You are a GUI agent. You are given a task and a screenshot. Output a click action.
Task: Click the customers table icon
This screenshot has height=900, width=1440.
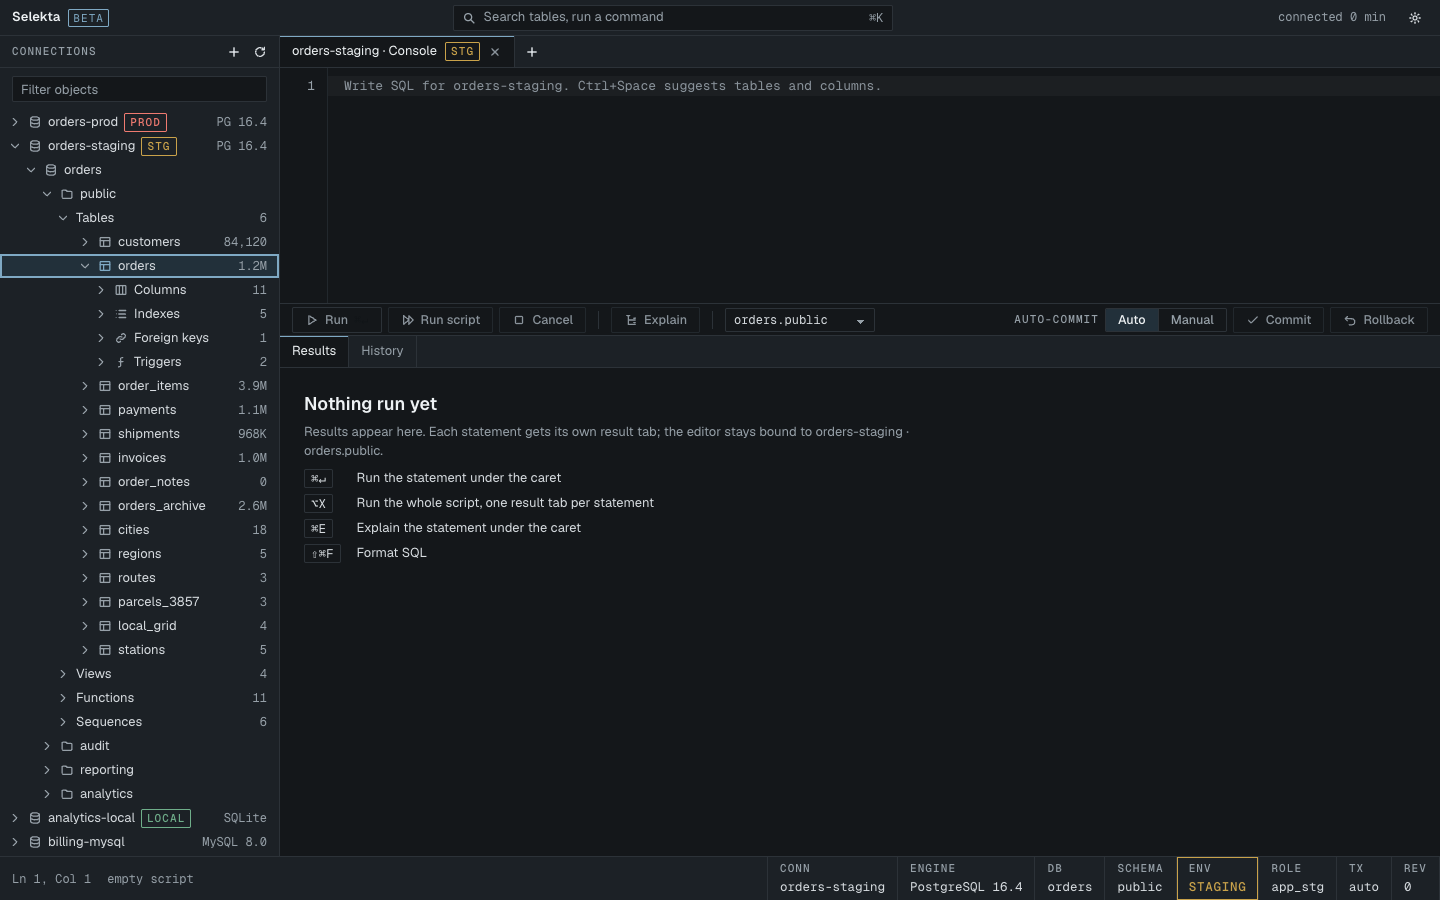pyautogui.click(x=105, y=242)
